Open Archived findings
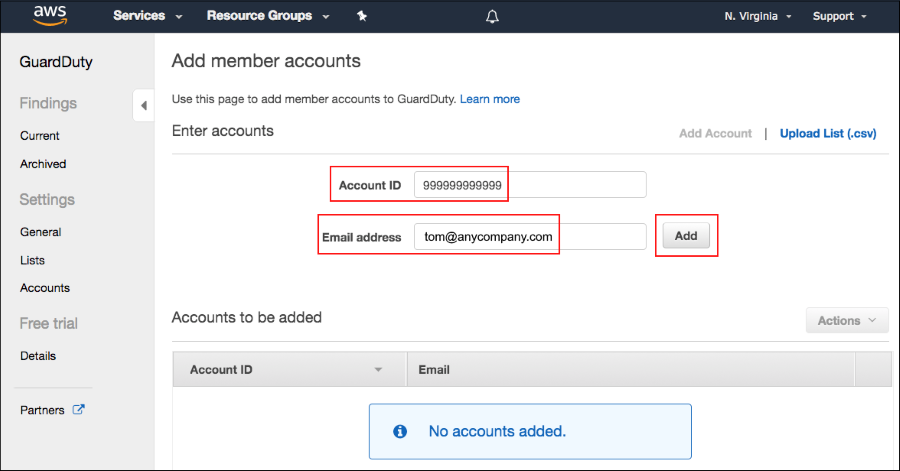The image size is (900, 471). (43, 164)
